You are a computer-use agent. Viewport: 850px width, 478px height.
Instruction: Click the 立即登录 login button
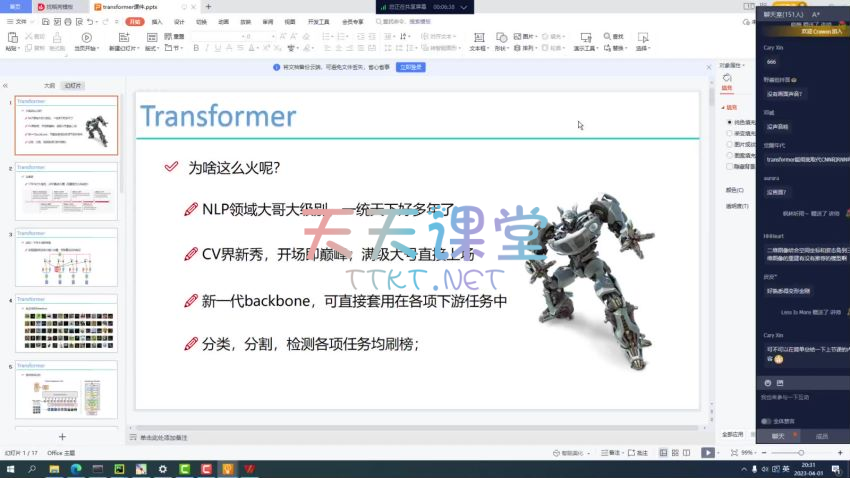(411, 67)
